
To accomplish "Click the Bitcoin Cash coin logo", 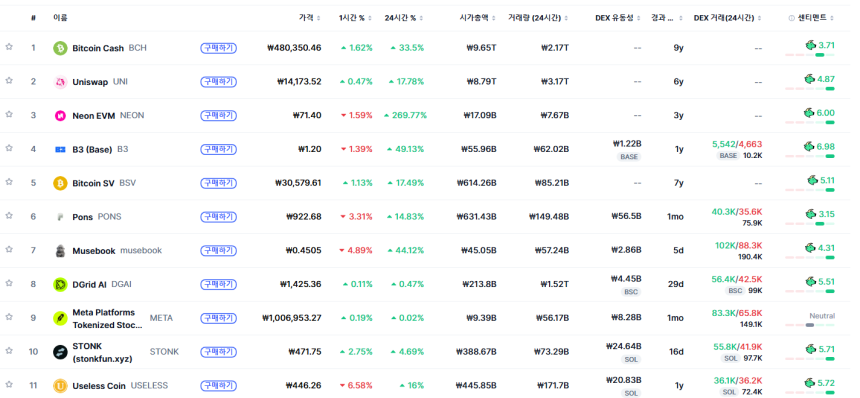I will (60, 48).
